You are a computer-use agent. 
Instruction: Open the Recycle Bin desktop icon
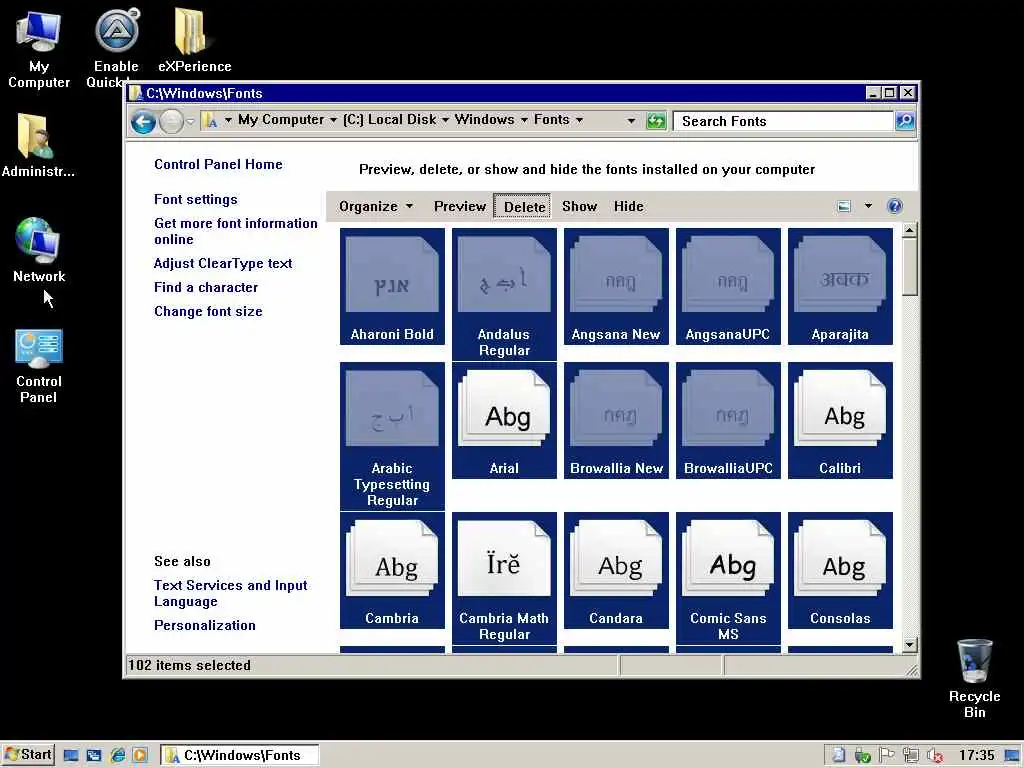[974, 679]
